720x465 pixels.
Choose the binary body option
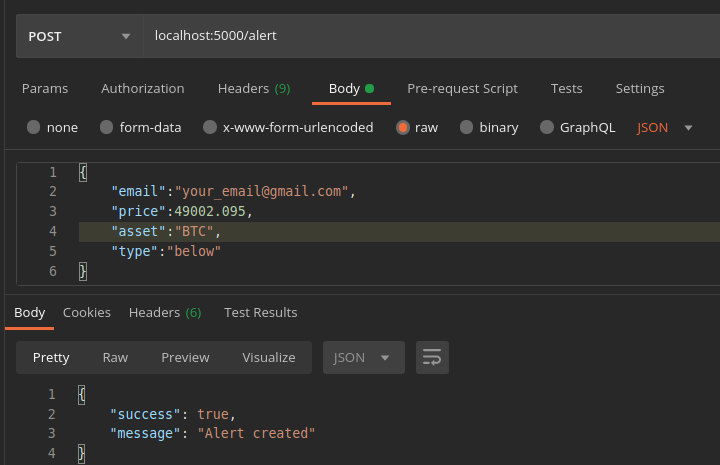pyautogui.click(x=467, y=127)
